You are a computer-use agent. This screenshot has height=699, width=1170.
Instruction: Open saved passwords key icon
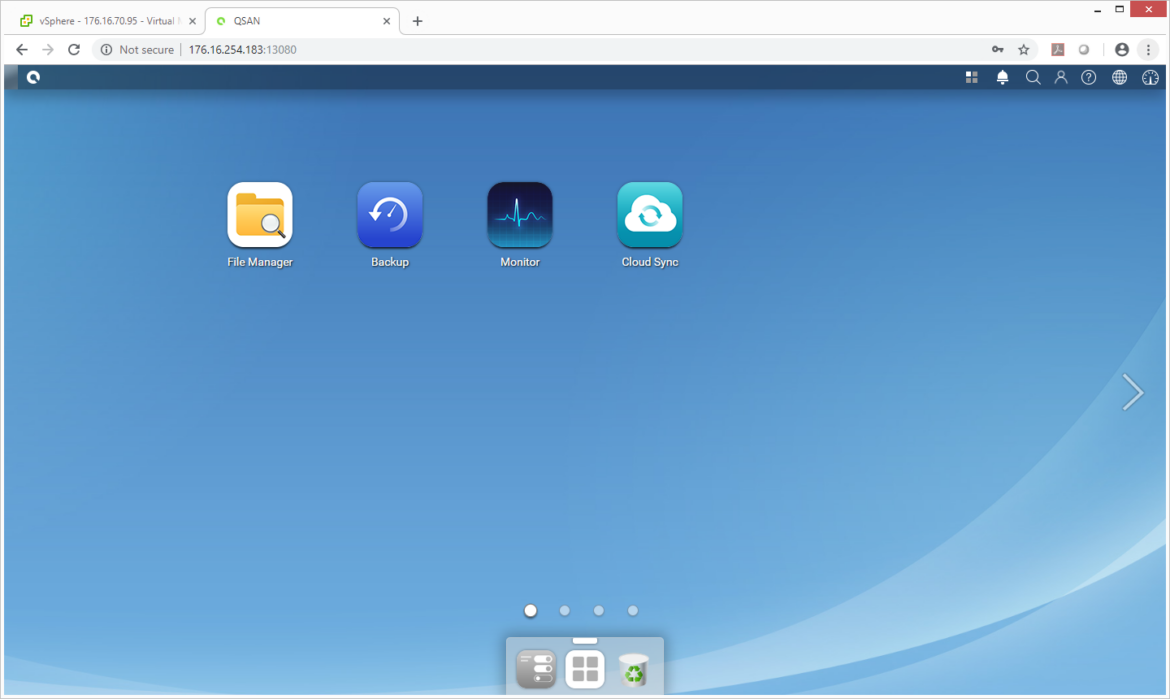coord(998,49)
